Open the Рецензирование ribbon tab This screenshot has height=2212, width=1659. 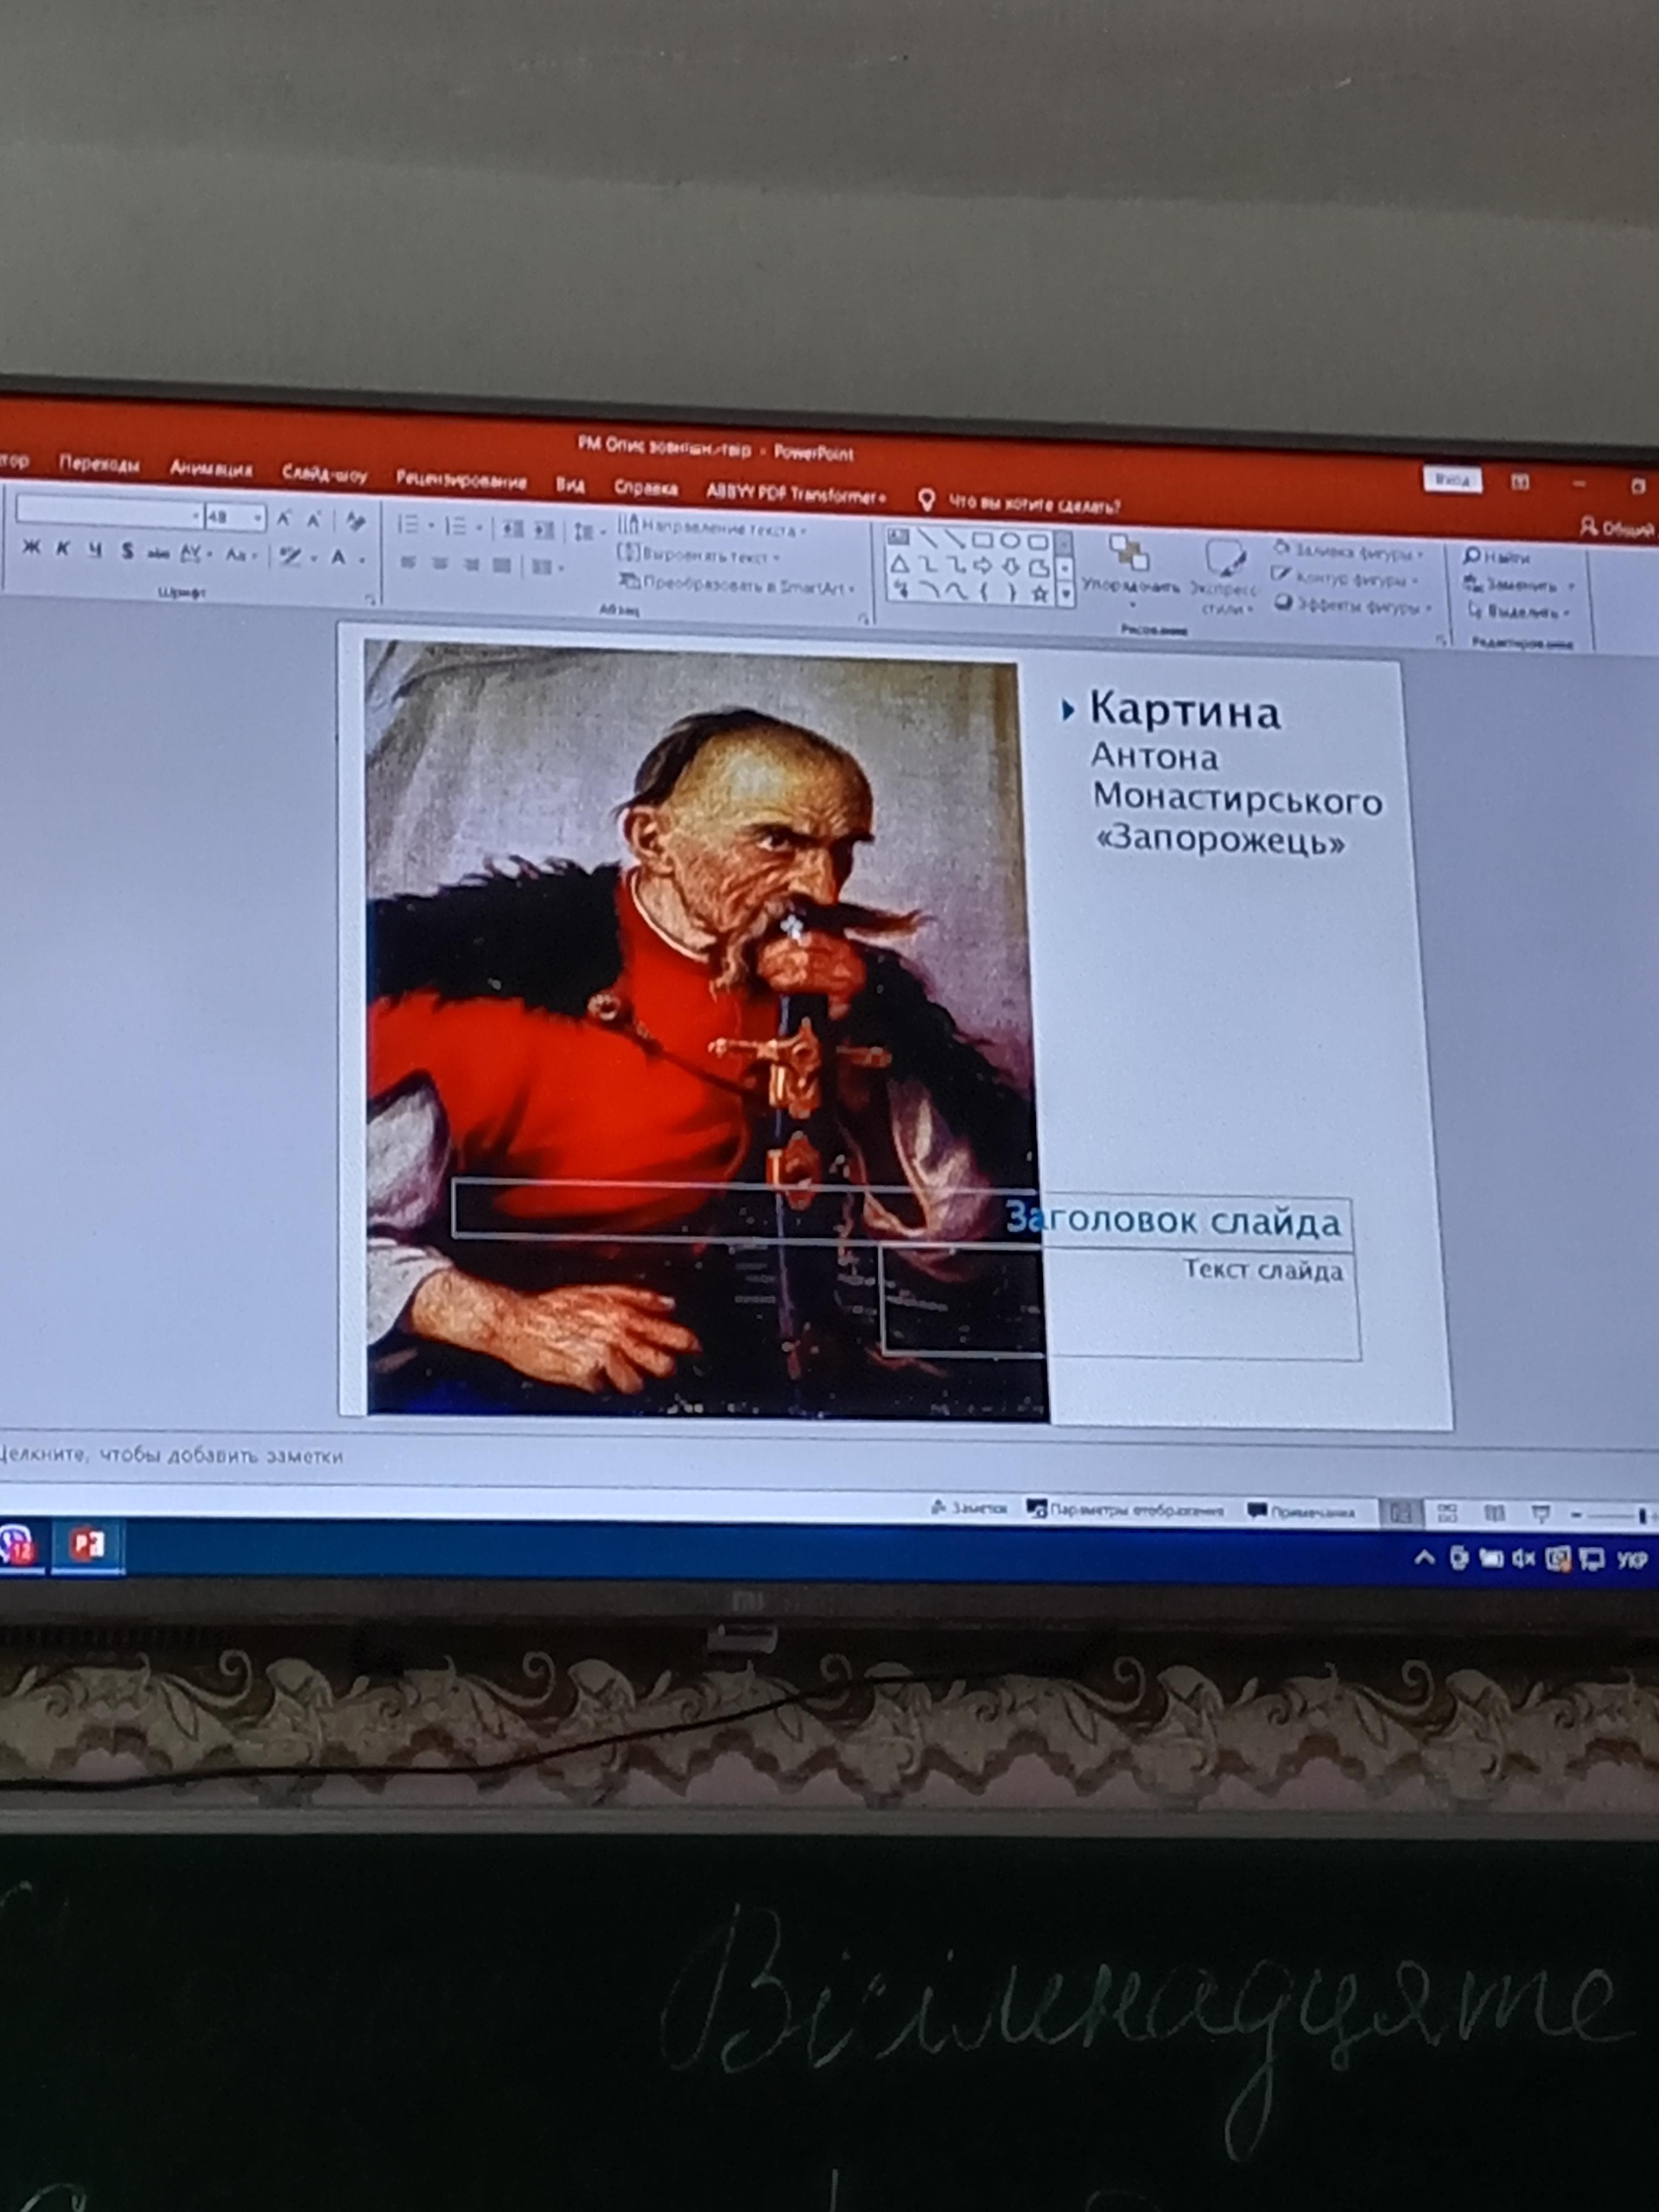(461, 480)
